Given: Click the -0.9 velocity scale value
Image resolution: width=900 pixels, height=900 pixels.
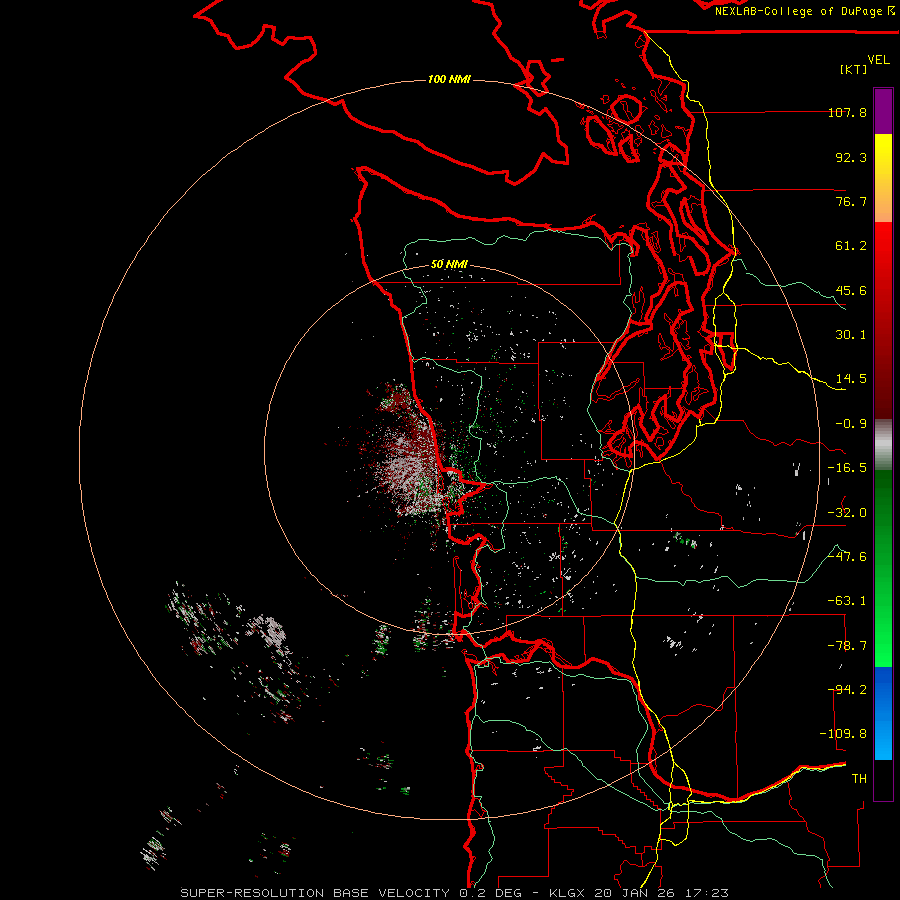Looking at the screenshot, I should point(851,424).
